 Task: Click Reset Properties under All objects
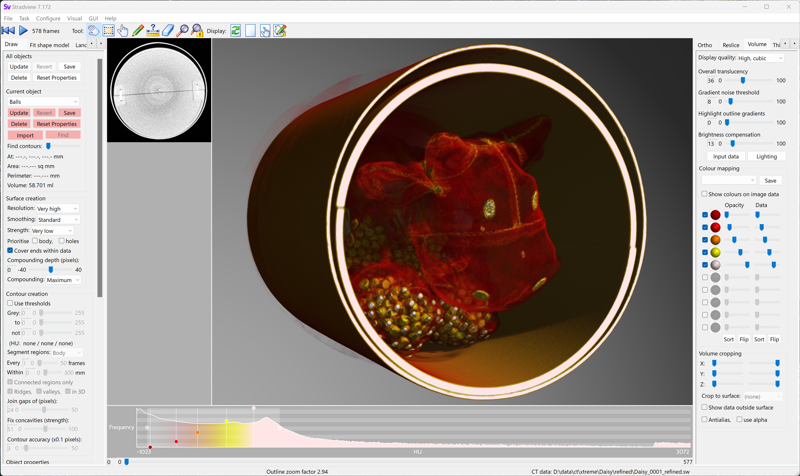coord(57,78)
